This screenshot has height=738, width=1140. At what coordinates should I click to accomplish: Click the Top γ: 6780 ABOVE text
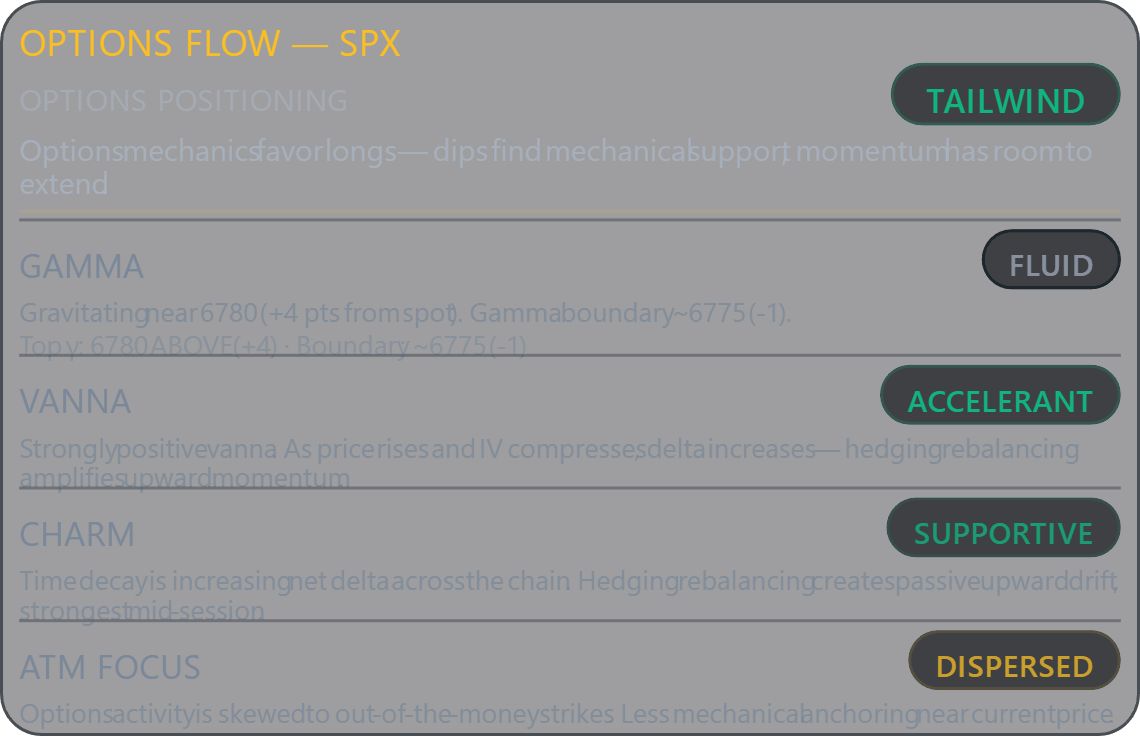pos(150,346)
